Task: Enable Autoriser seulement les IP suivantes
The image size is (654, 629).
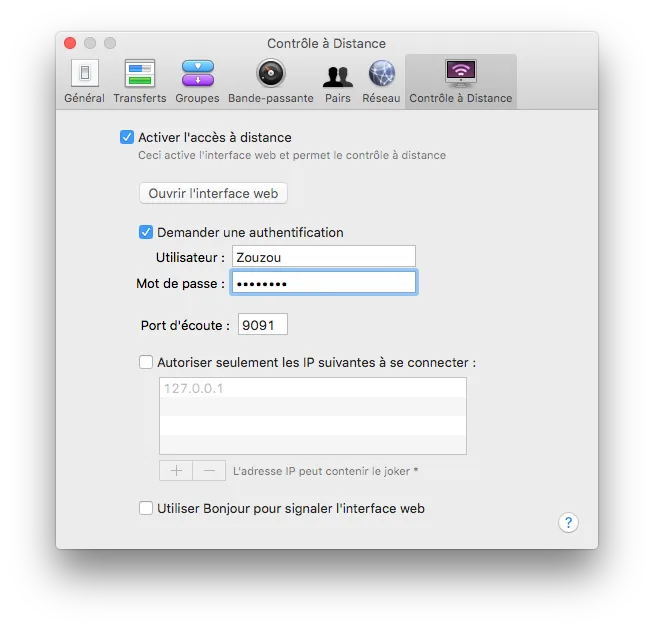Action: click(x=146, y=362)
